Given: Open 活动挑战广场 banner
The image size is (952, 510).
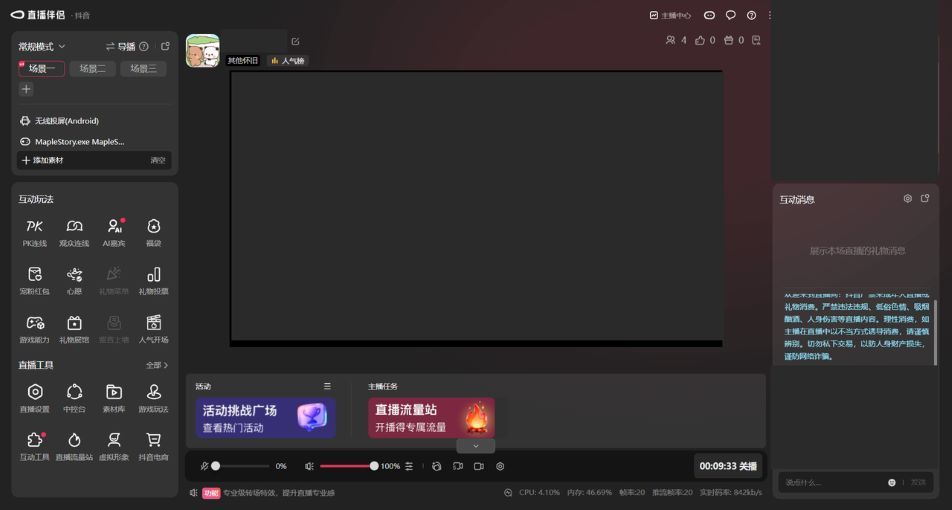Looking at the screenshot, I should click(265, 418).
